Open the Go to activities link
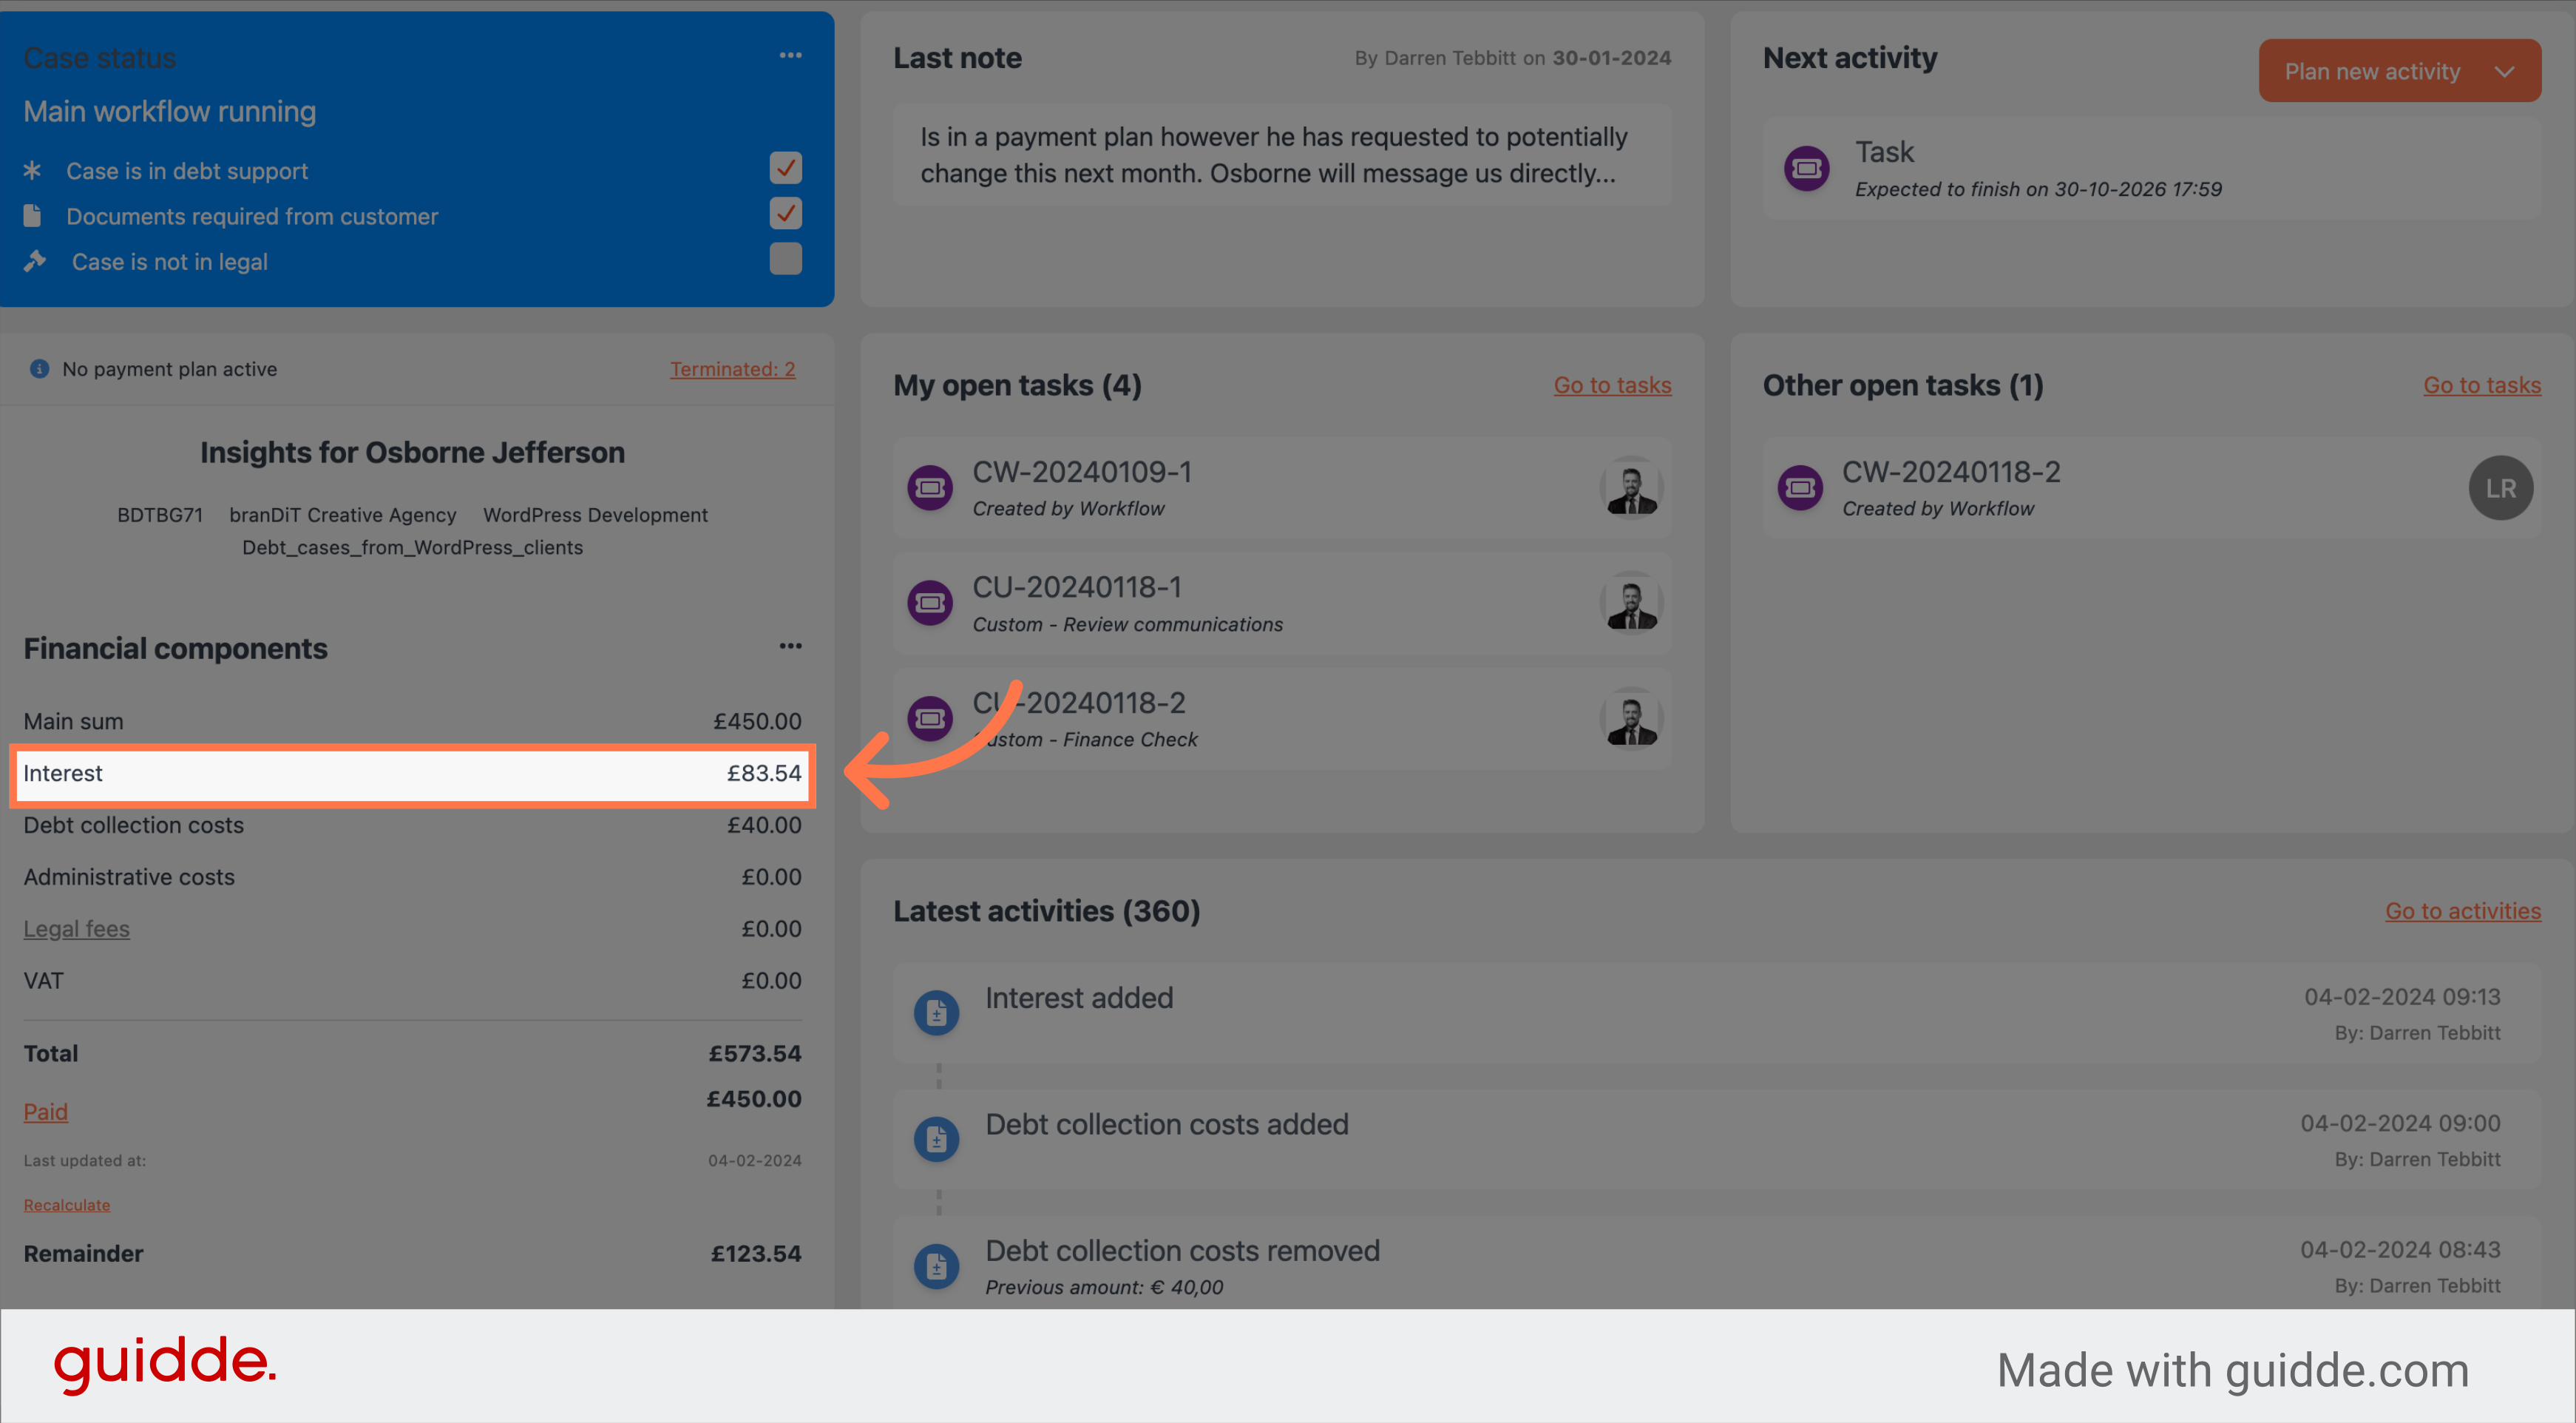2576x1423 pixels. 2462,910
